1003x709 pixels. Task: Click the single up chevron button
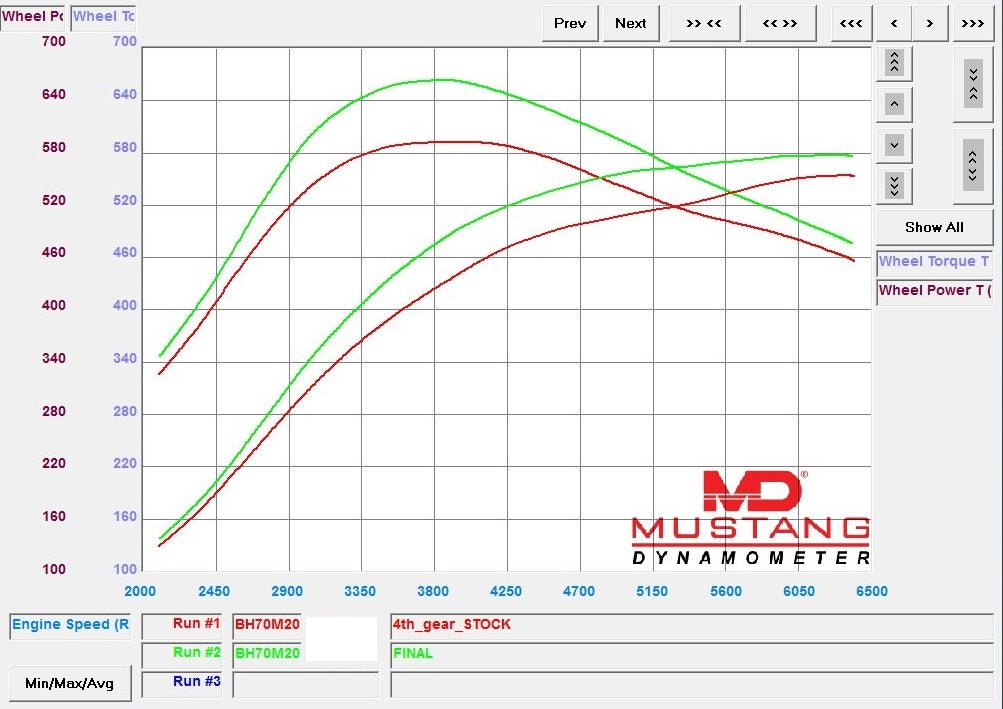tap(894, 104)
